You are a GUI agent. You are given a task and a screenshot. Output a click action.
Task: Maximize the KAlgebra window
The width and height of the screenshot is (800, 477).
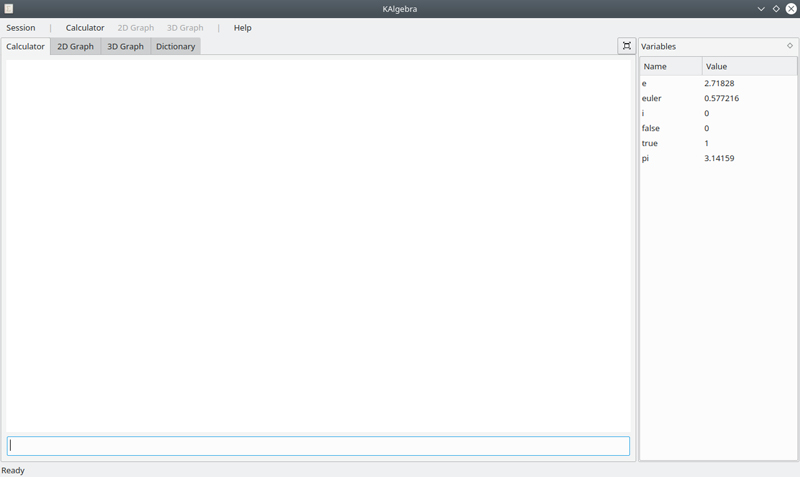pos(776,9)
